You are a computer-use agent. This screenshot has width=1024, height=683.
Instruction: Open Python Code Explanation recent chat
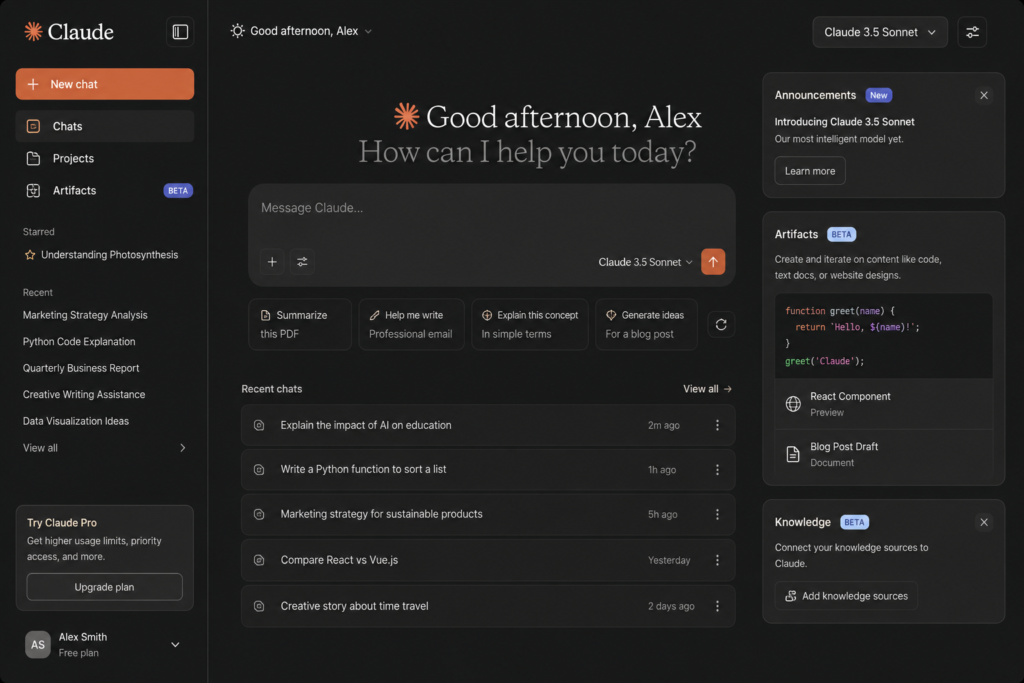coord(79,342)
